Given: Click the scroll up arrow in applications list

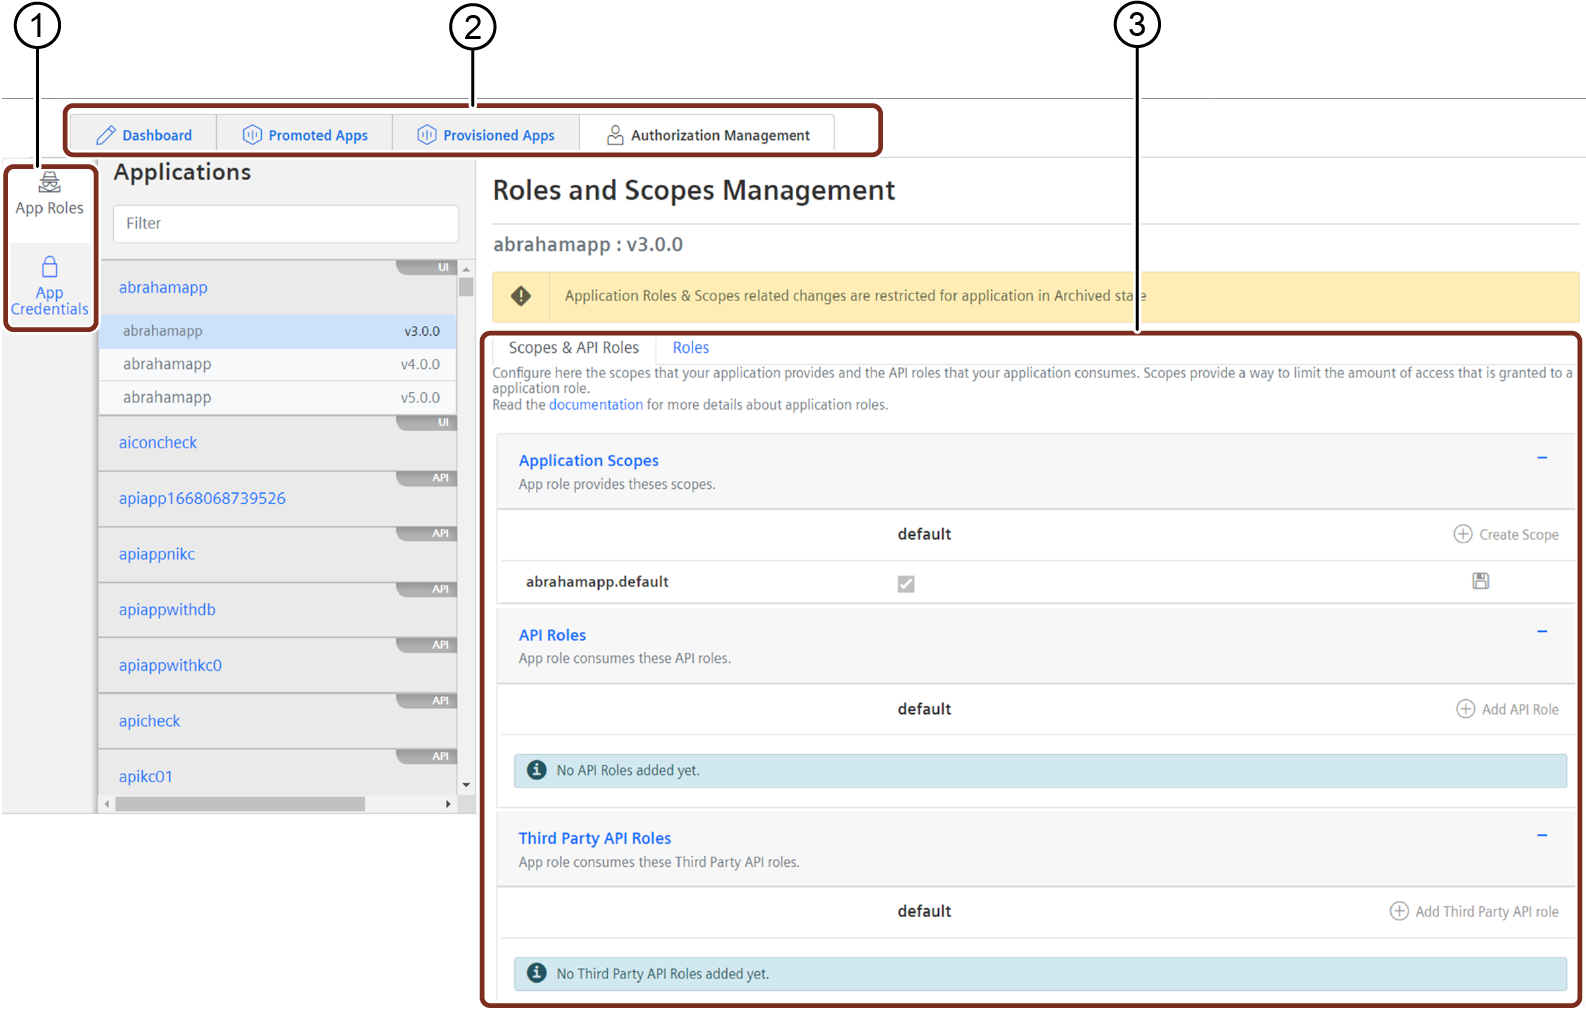Looking at the screenshot, I should (x=466, y=269).
